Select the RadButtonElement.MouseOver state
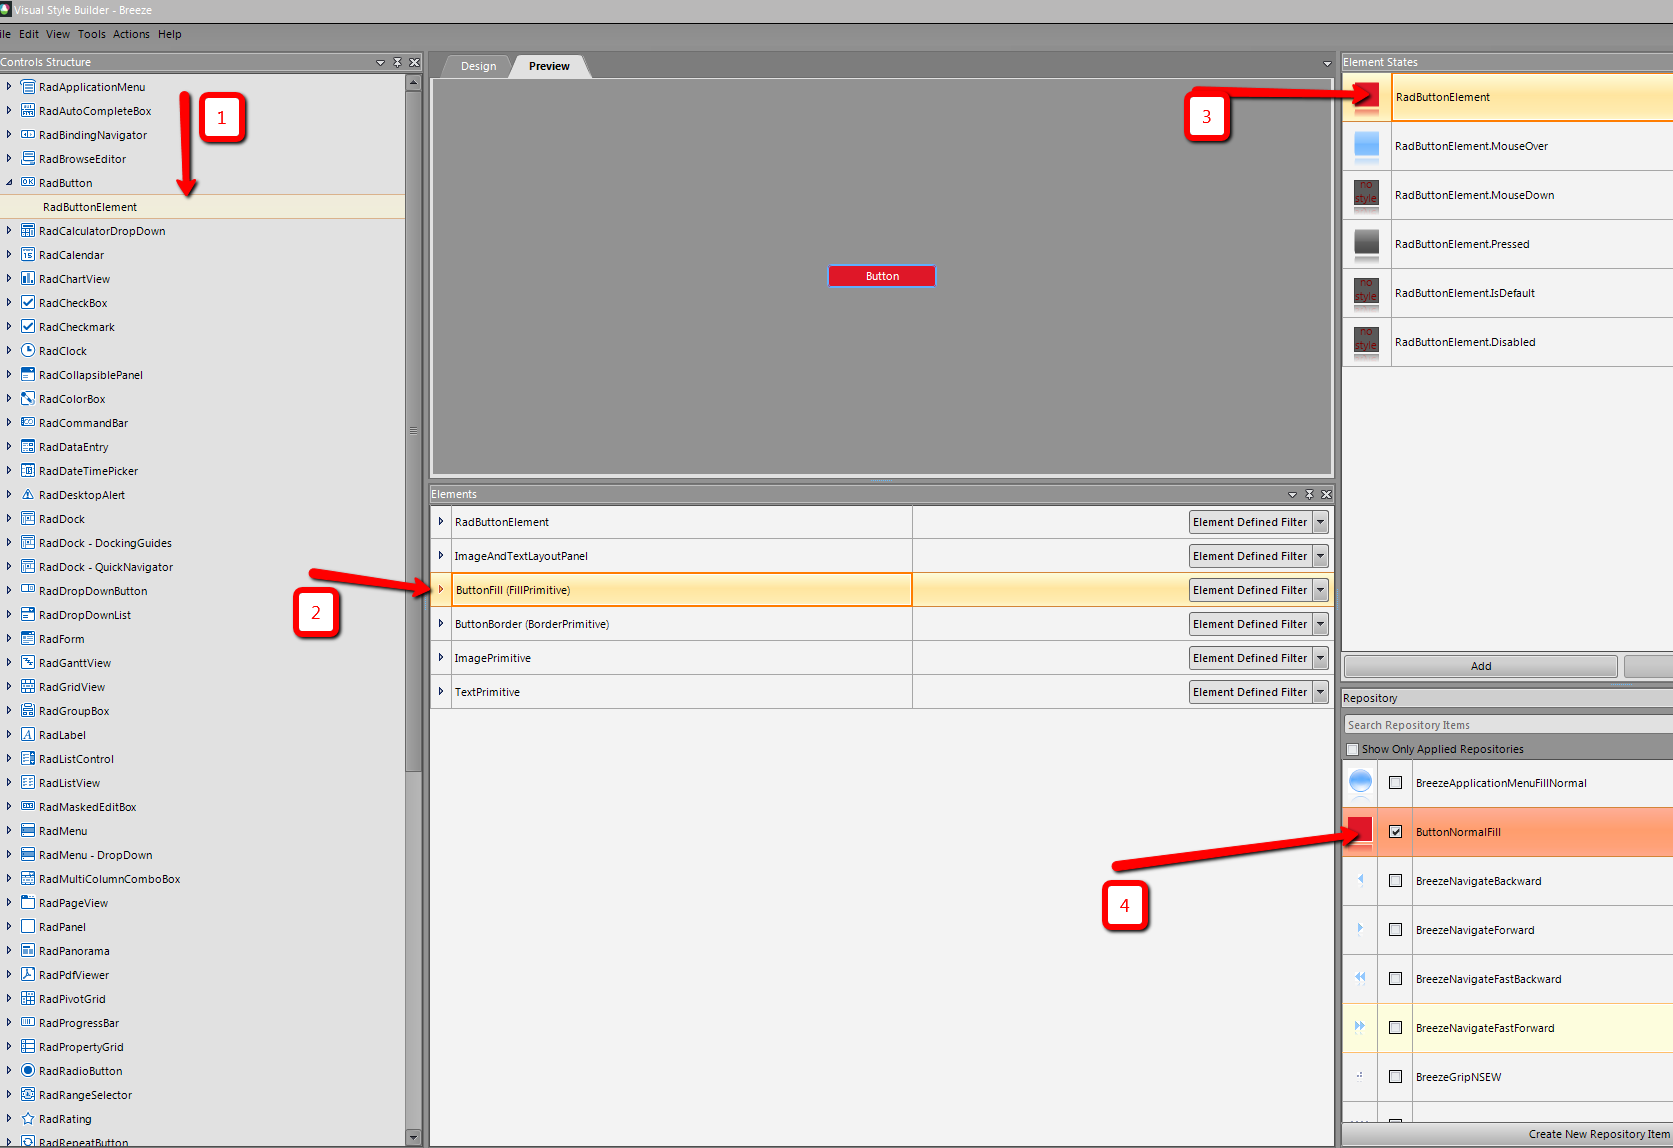 click(1507, 146)
